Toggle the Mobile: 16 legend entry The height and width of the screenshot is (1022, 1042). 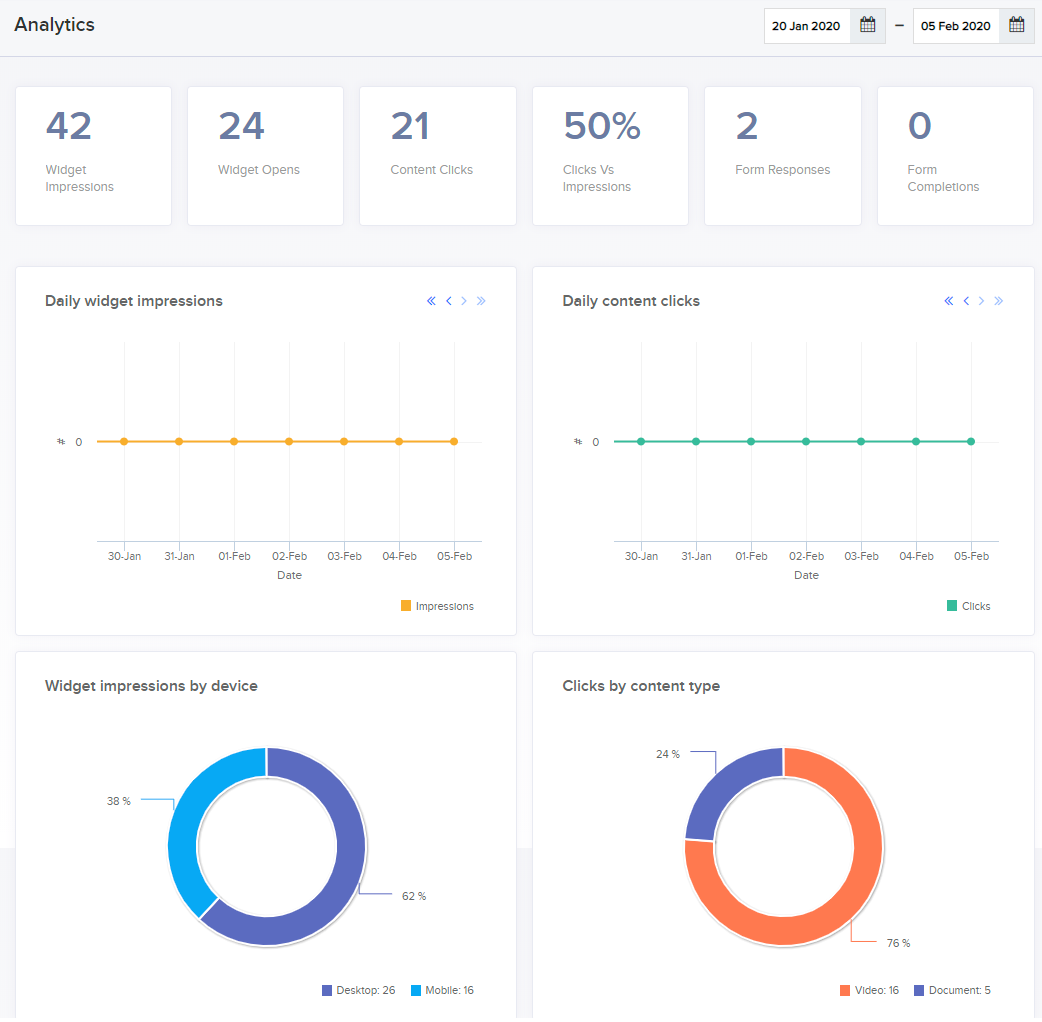[442, 990]
